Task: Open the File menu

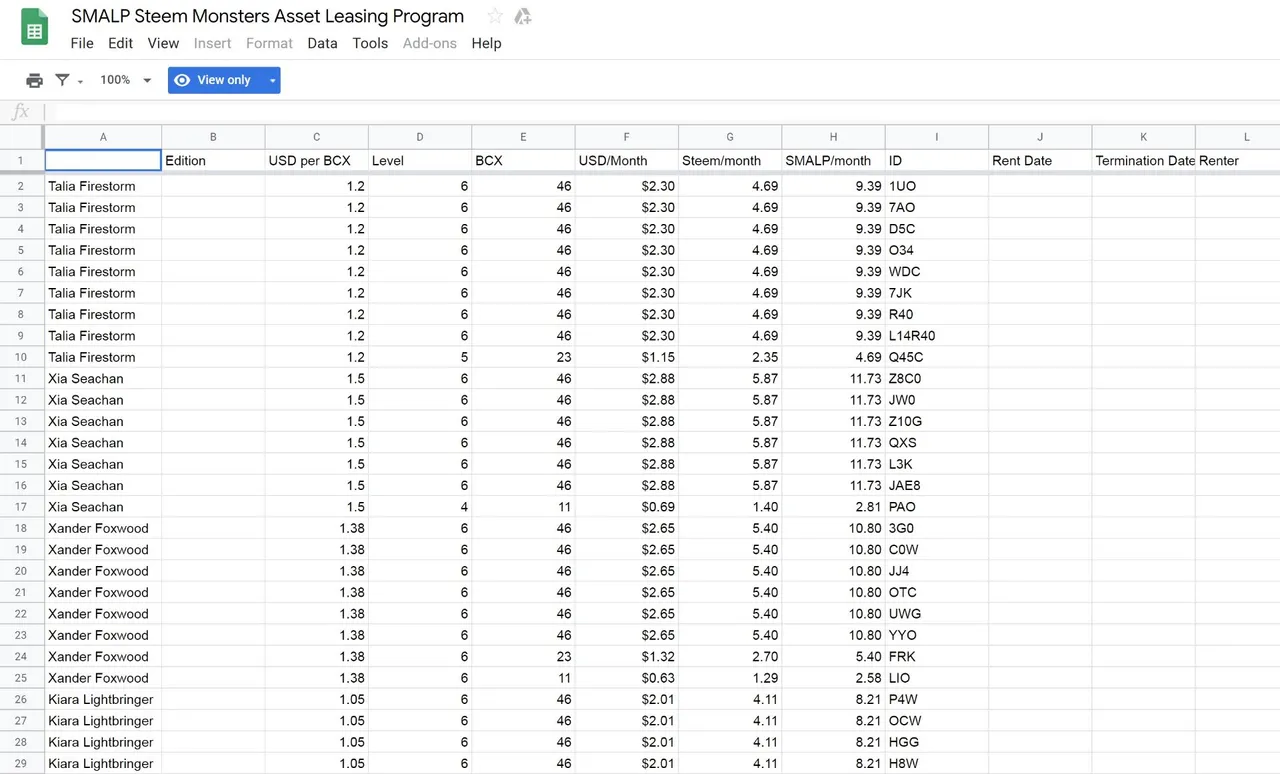Action: click(82, 43)
